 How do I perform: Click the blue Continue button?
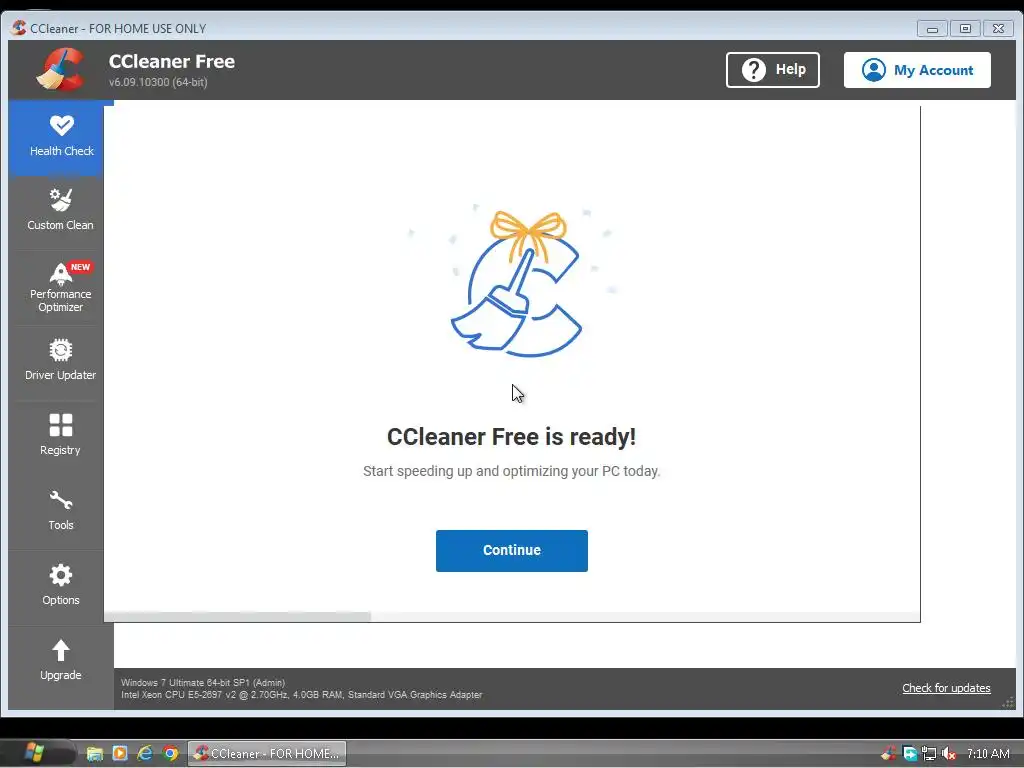tap(511, 551)
